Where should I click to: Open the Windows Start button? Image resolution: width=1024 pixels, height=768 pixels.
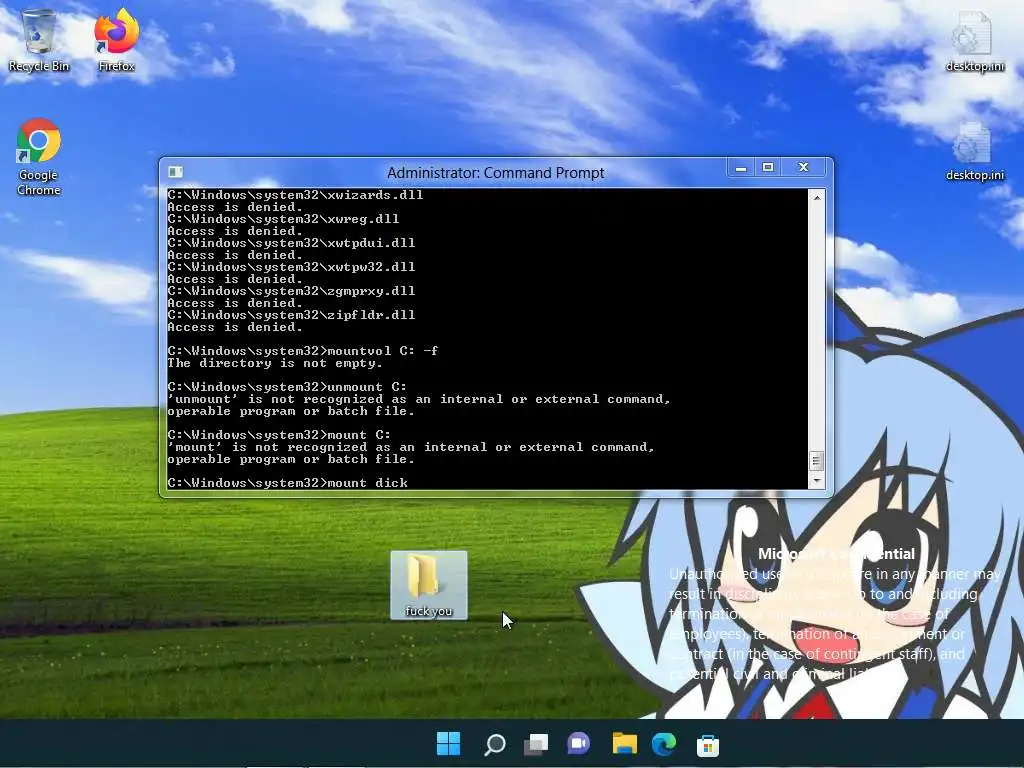point(448,743)
